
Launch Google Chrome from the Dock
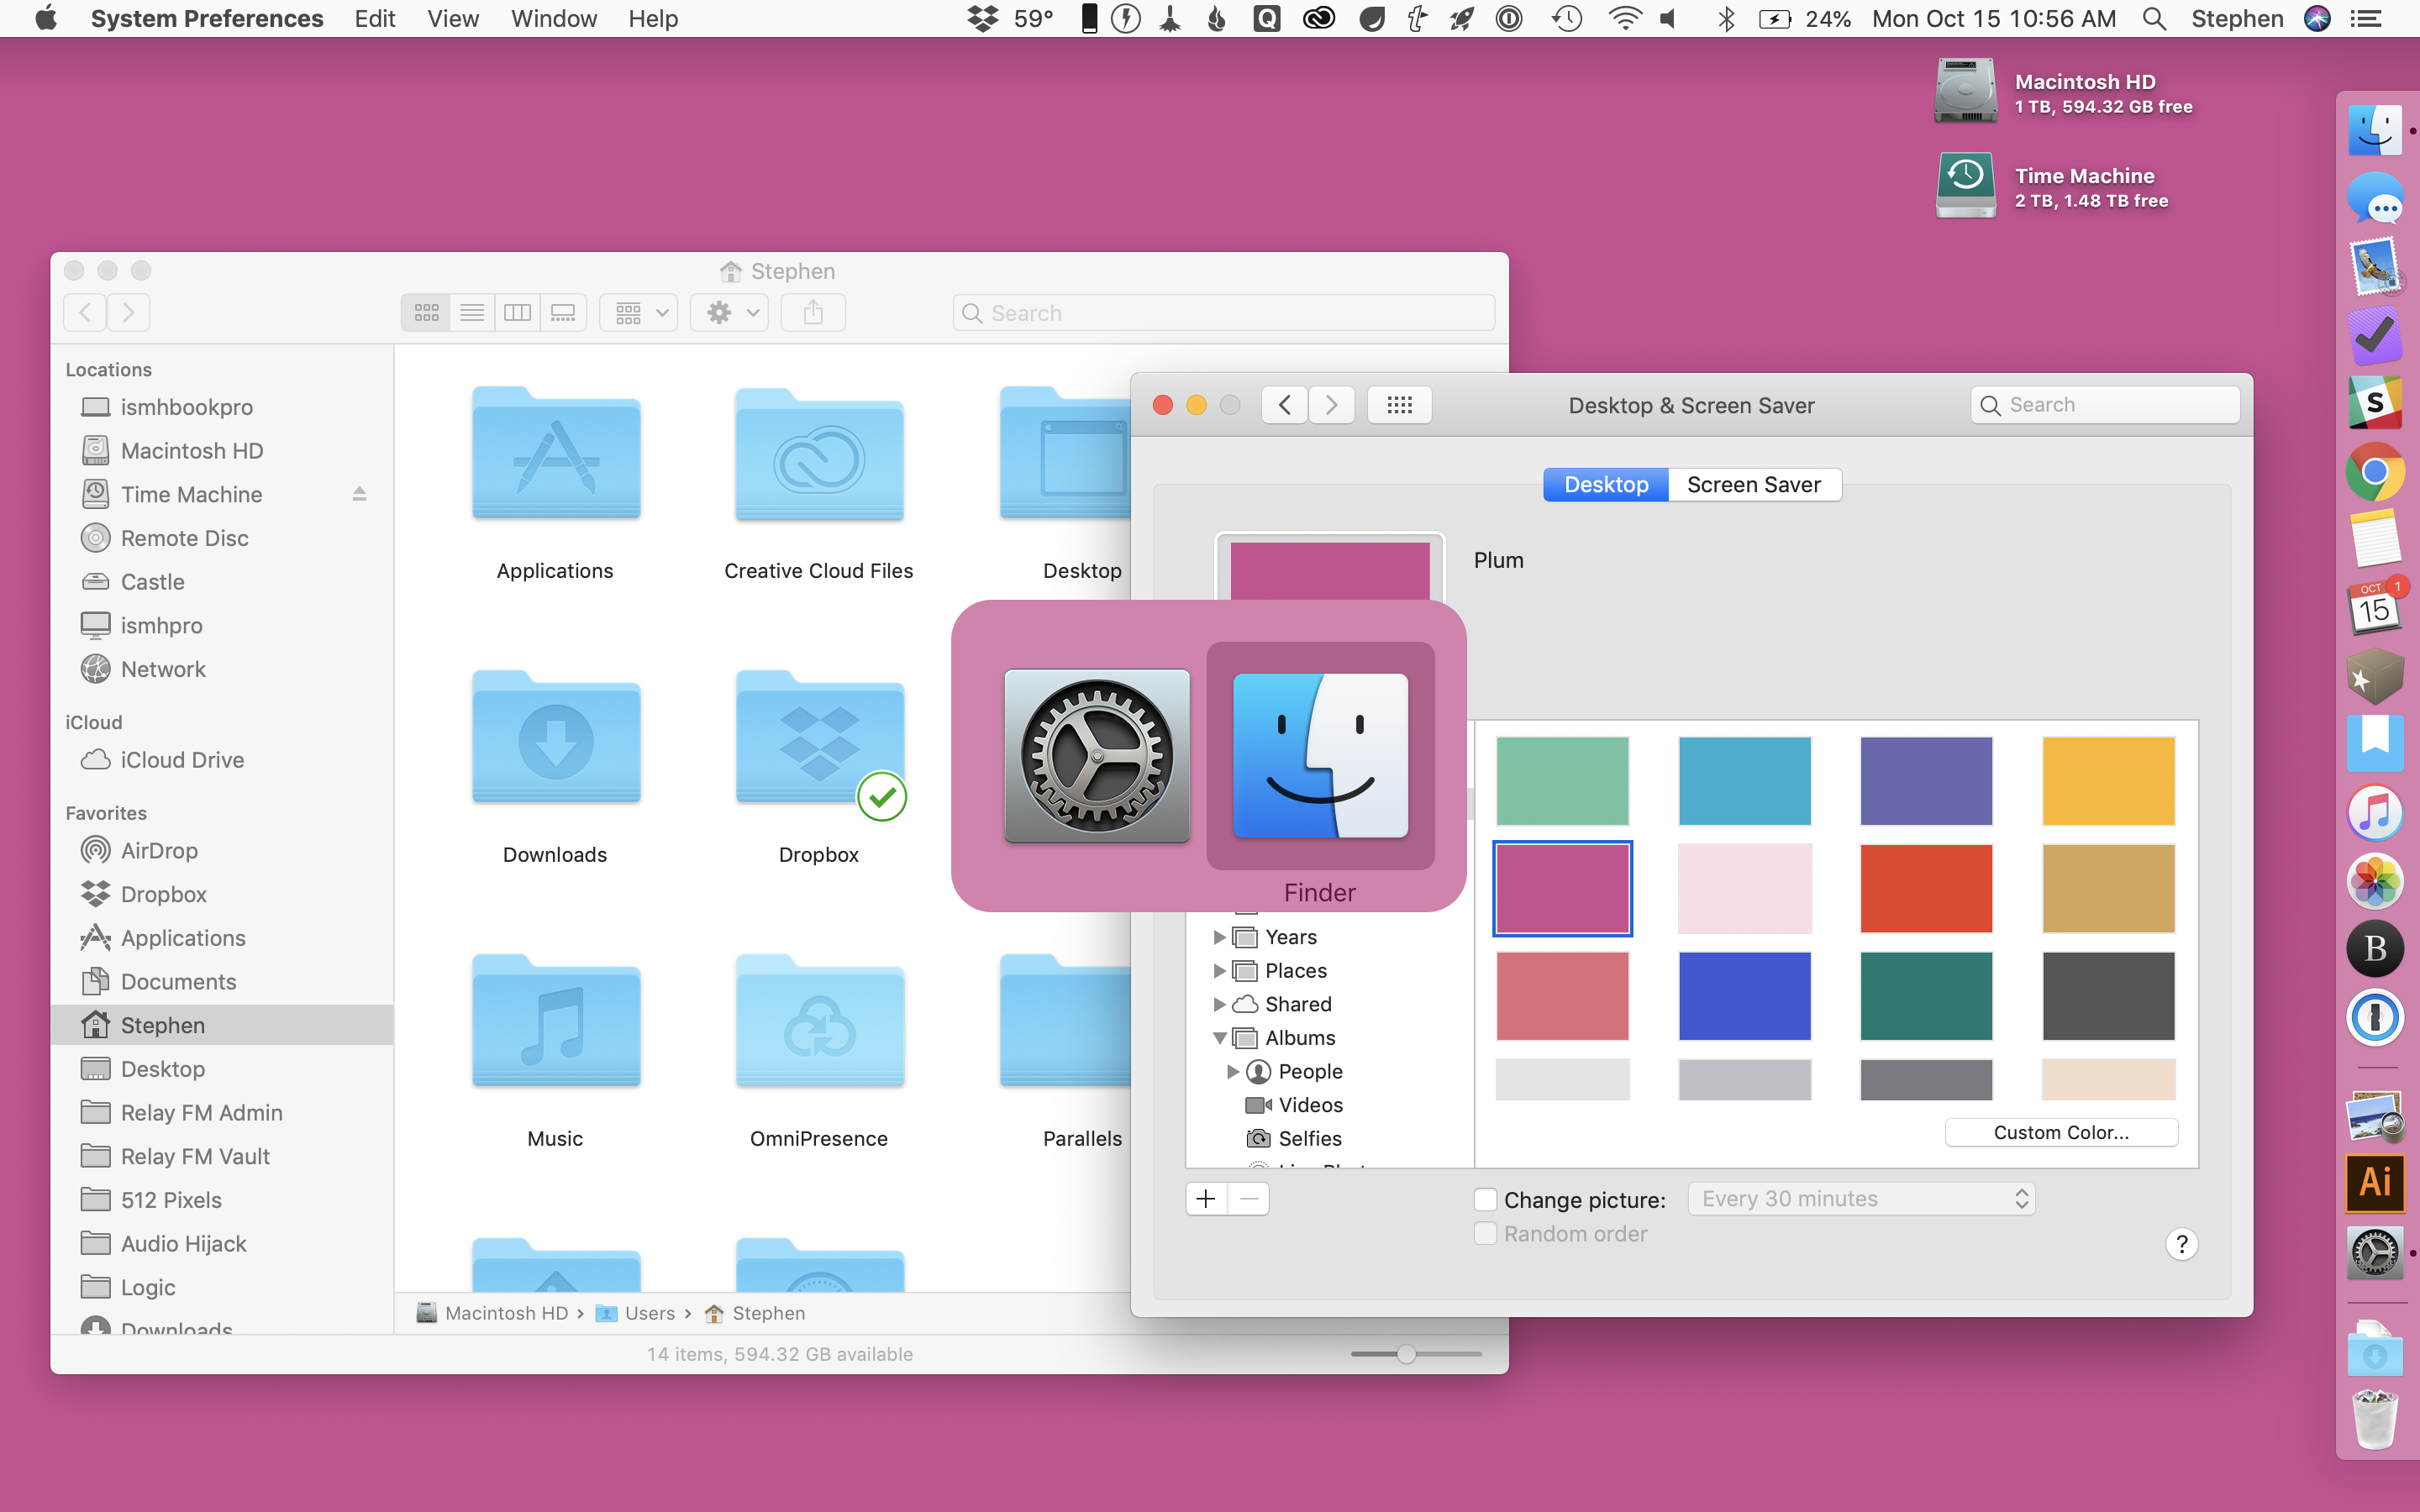point(2375,471)
